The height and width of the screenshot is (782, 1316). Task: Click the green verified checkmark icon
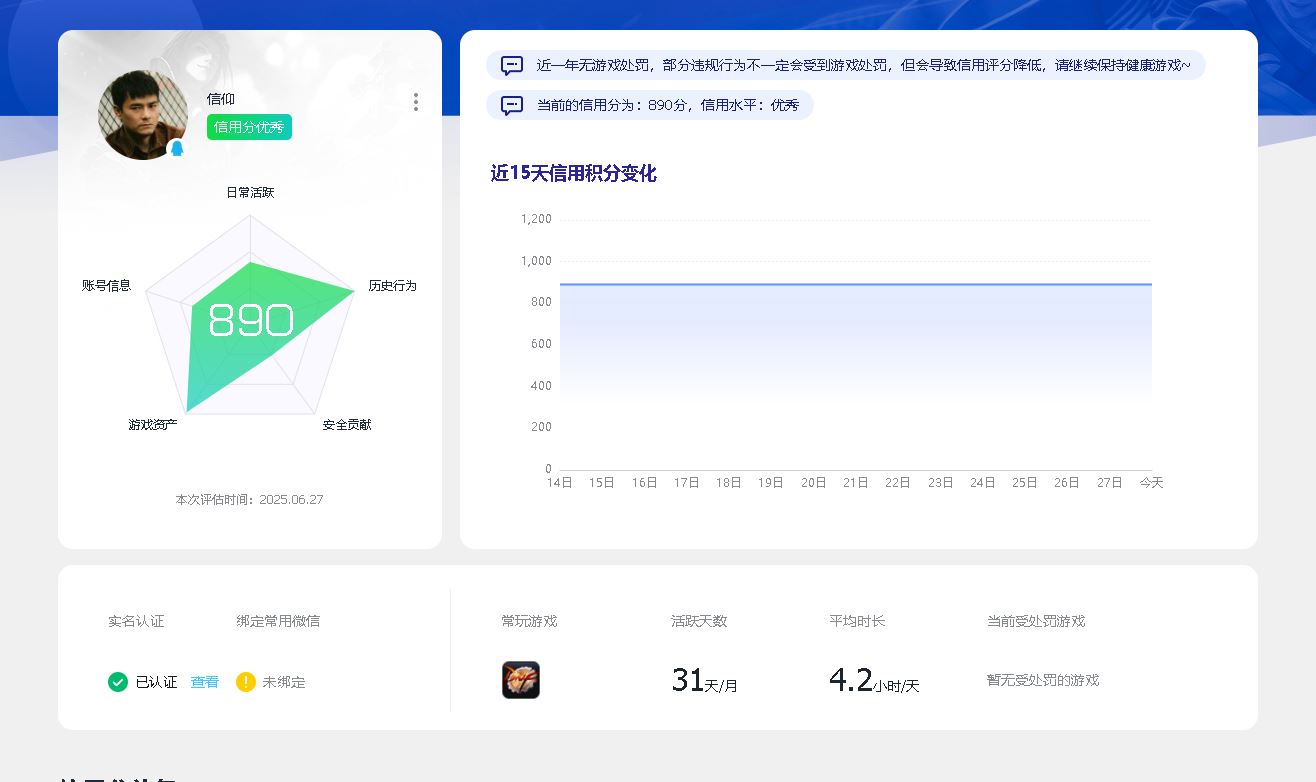pos(118,682)
